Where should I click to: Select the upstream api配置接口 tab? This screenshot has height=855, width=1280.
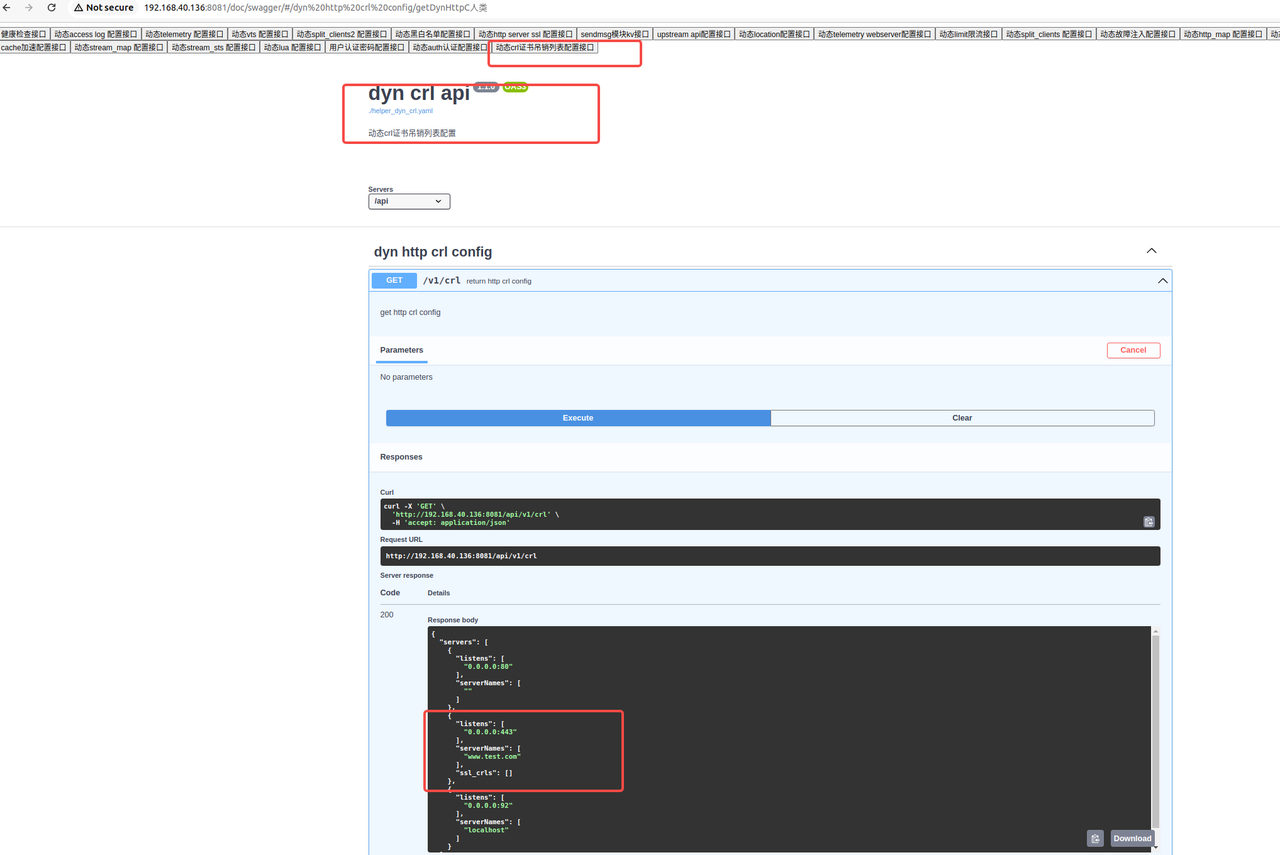pos(694,34)
